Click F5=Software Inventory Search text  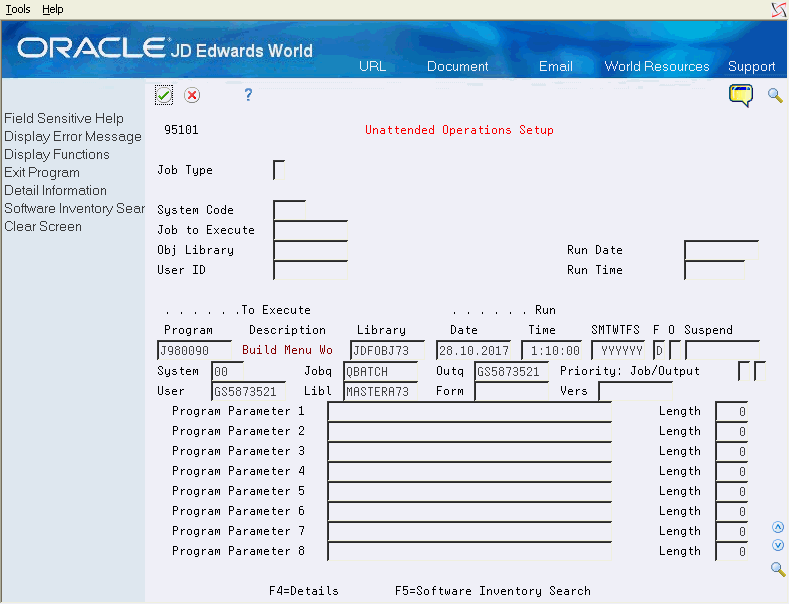493,591
